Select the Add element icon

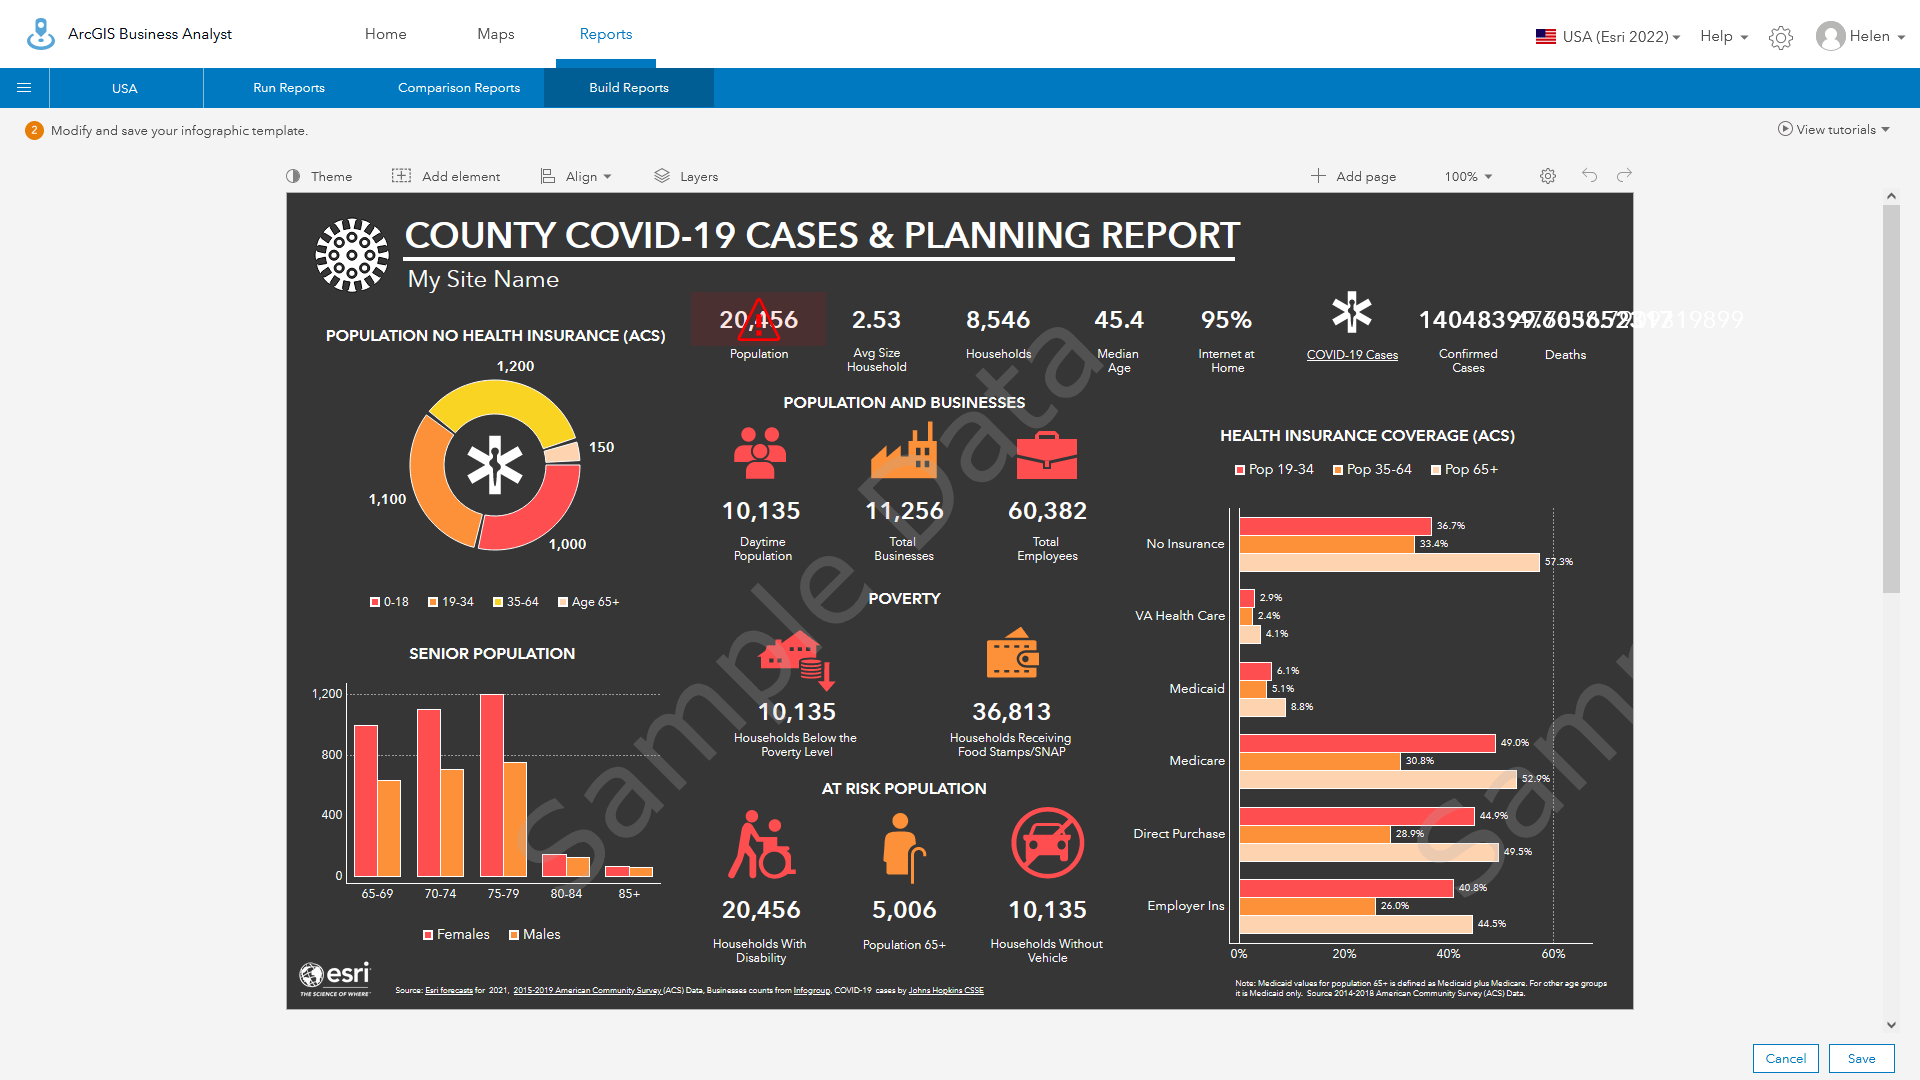(x=401, y=175)
